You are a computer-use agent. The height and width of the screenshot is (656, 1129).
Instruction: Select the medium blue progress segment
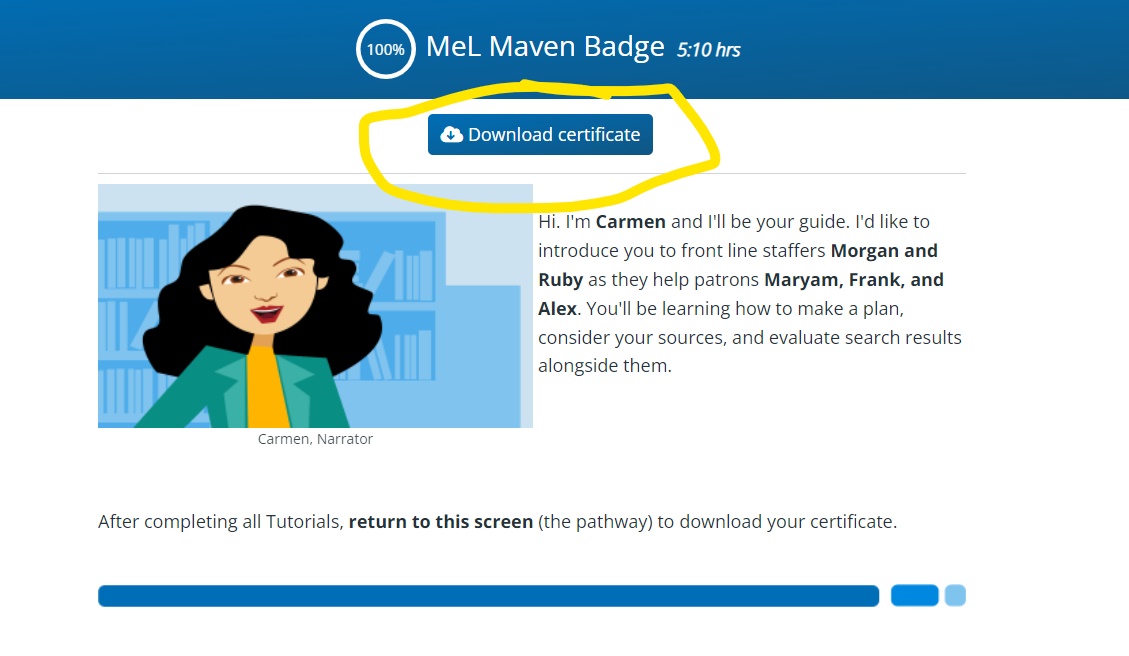(x=914, y=596)
